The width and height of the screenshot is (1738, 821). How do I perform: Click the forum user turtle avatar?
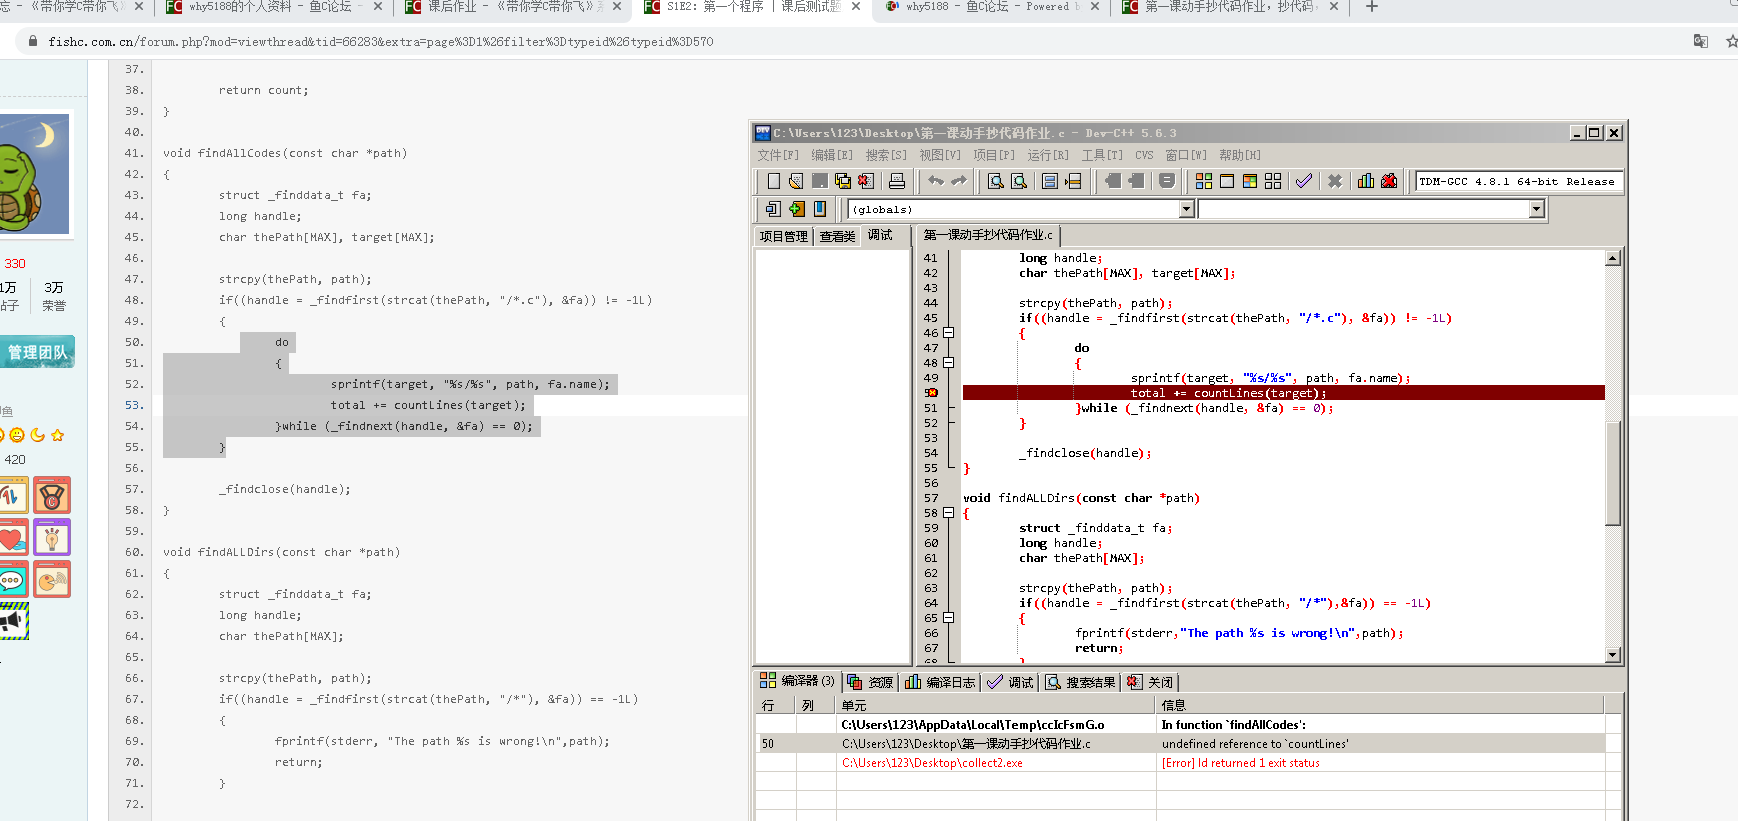tap(34, 174)
